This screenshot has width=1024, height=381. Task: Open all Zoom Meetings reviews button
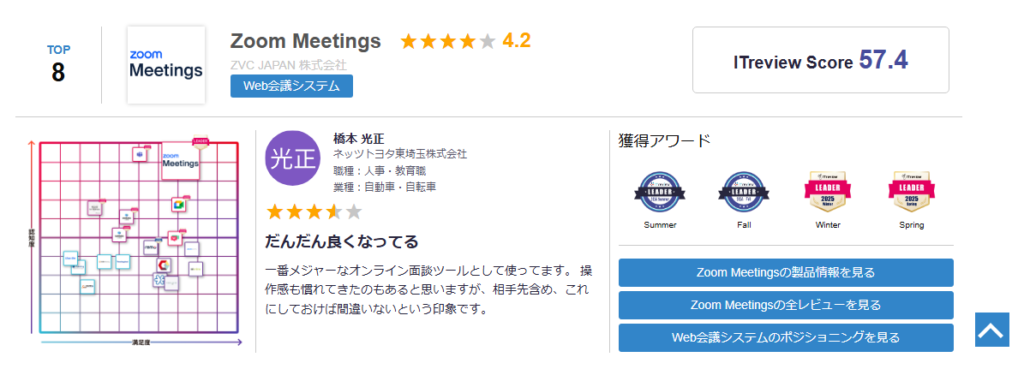[x=786, y=305]
